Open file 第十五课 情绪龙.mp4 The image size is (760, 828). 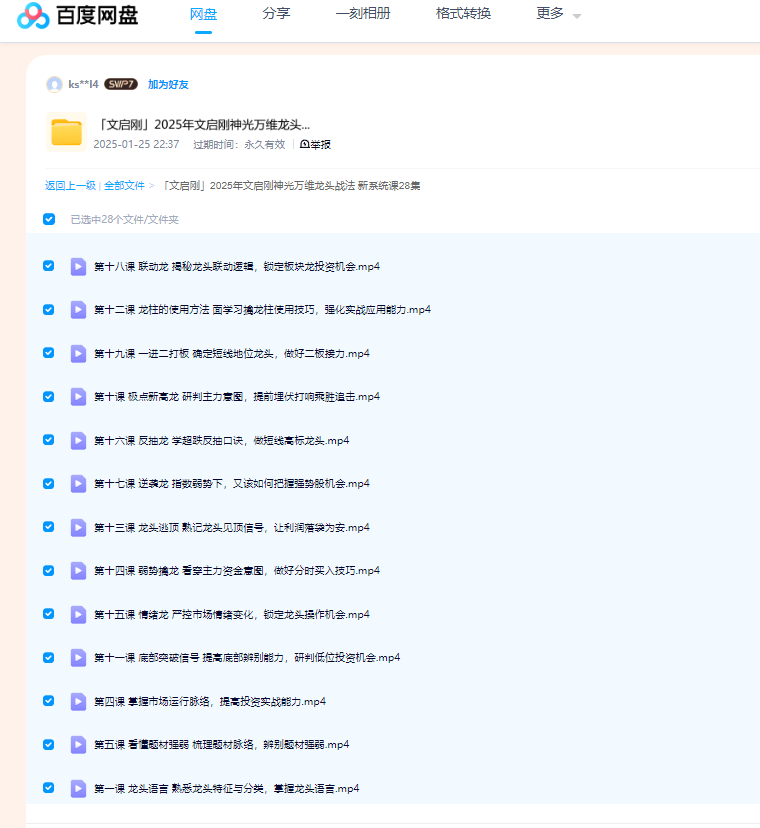(232, 615)
